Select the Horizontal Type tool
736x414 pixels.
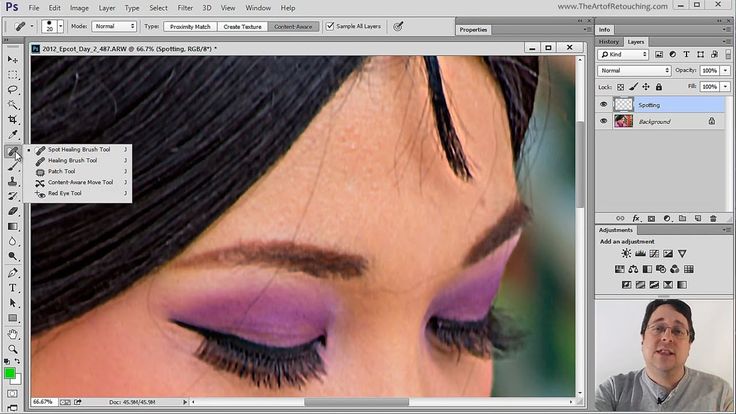(13, 288)
